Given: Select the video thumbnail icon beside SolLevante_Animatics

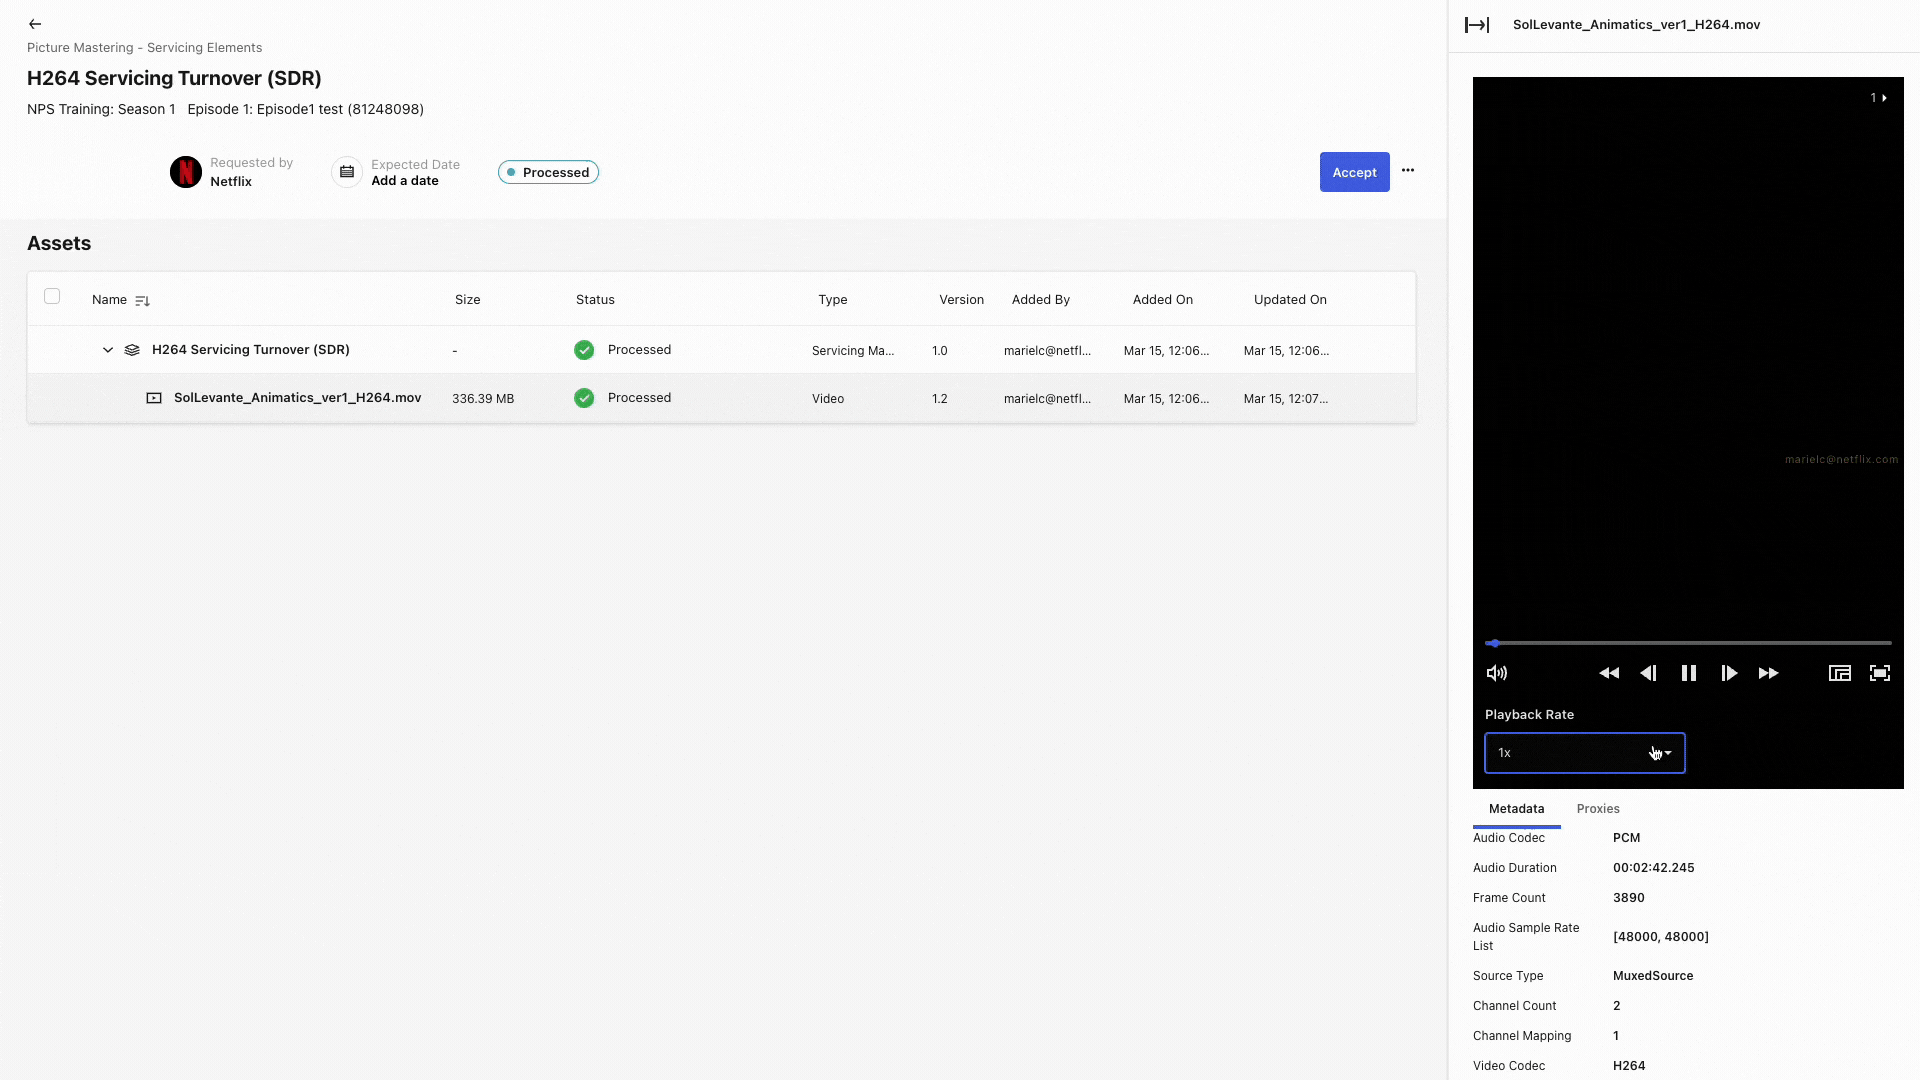Looking at the screenshot, I should click(x=154, y=398).
